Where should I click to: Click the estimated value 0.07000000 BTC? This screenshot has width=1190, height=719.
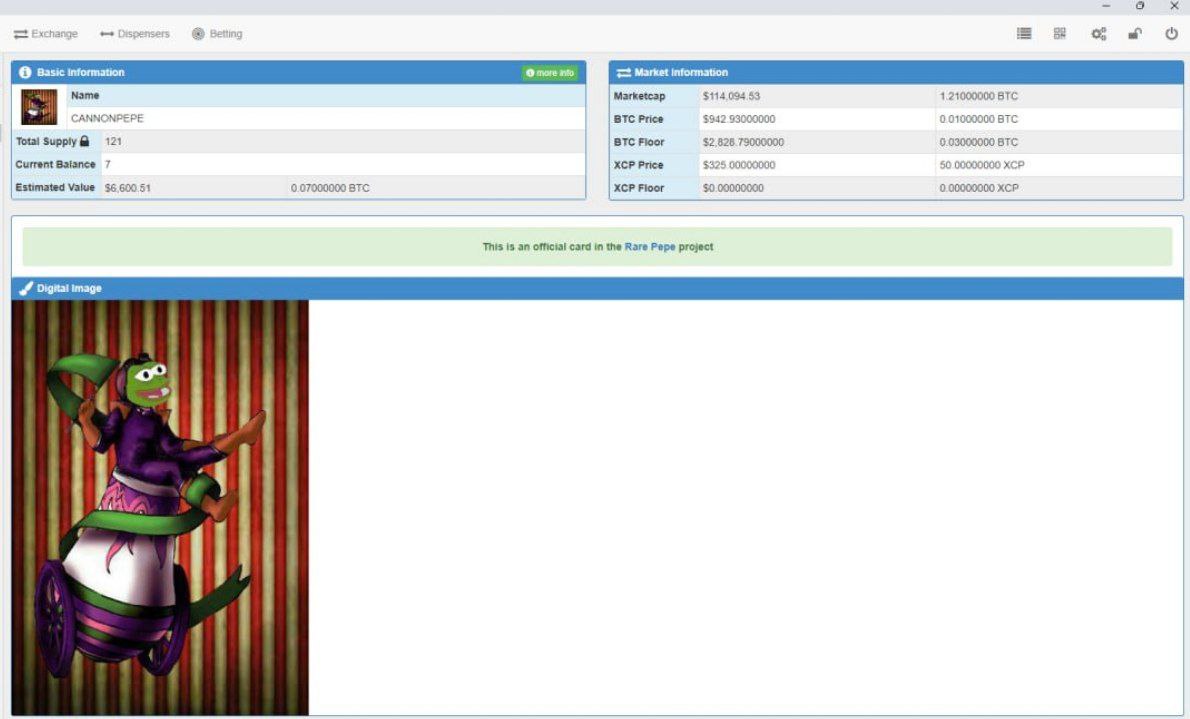tap(330, 188)
